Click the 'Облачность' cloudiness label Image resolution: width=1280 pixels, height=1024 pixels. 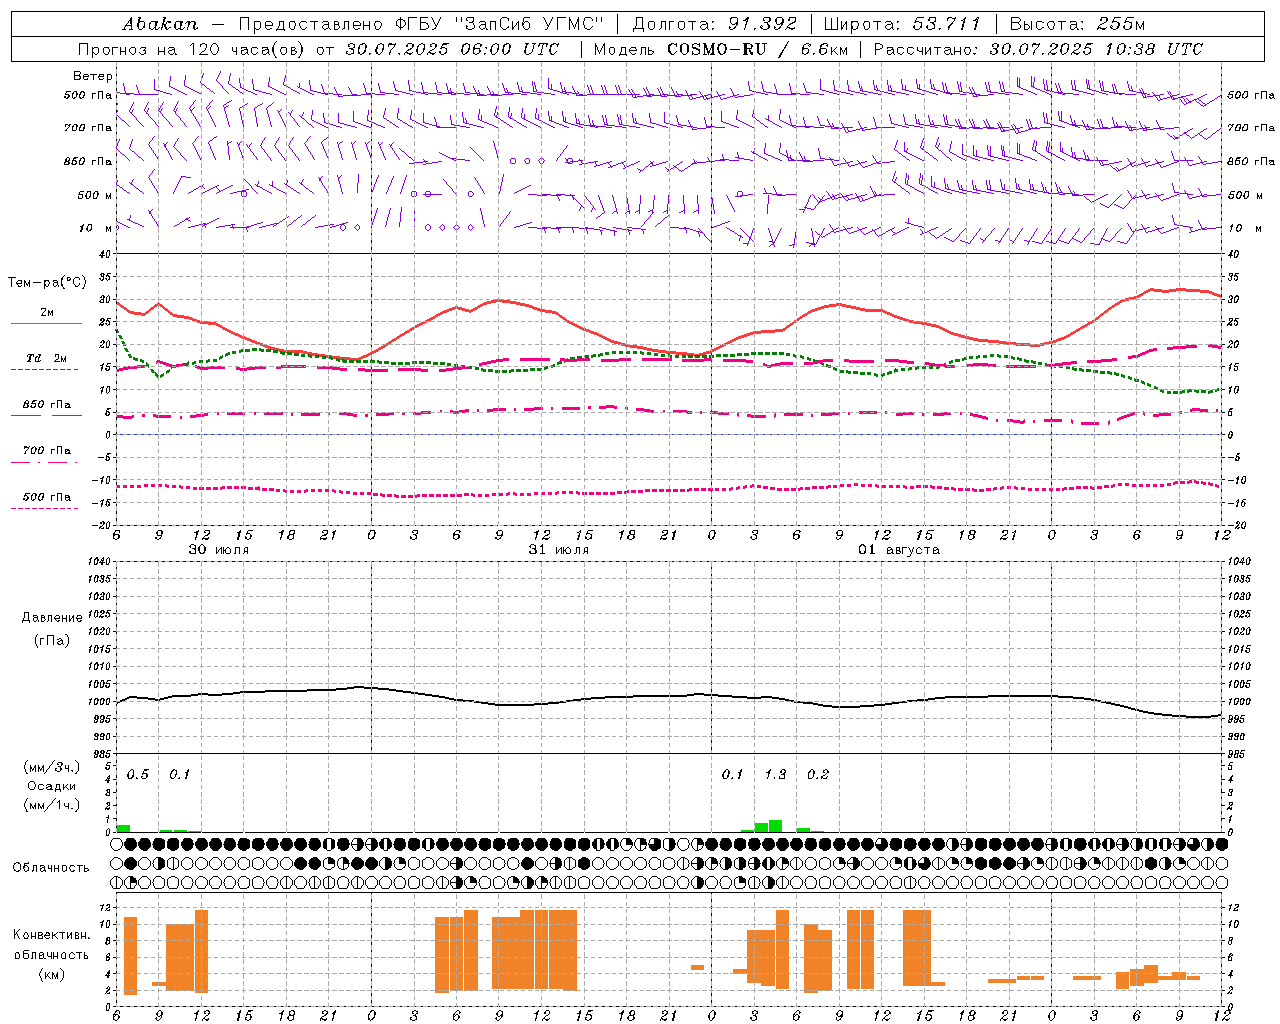point(51,868)
